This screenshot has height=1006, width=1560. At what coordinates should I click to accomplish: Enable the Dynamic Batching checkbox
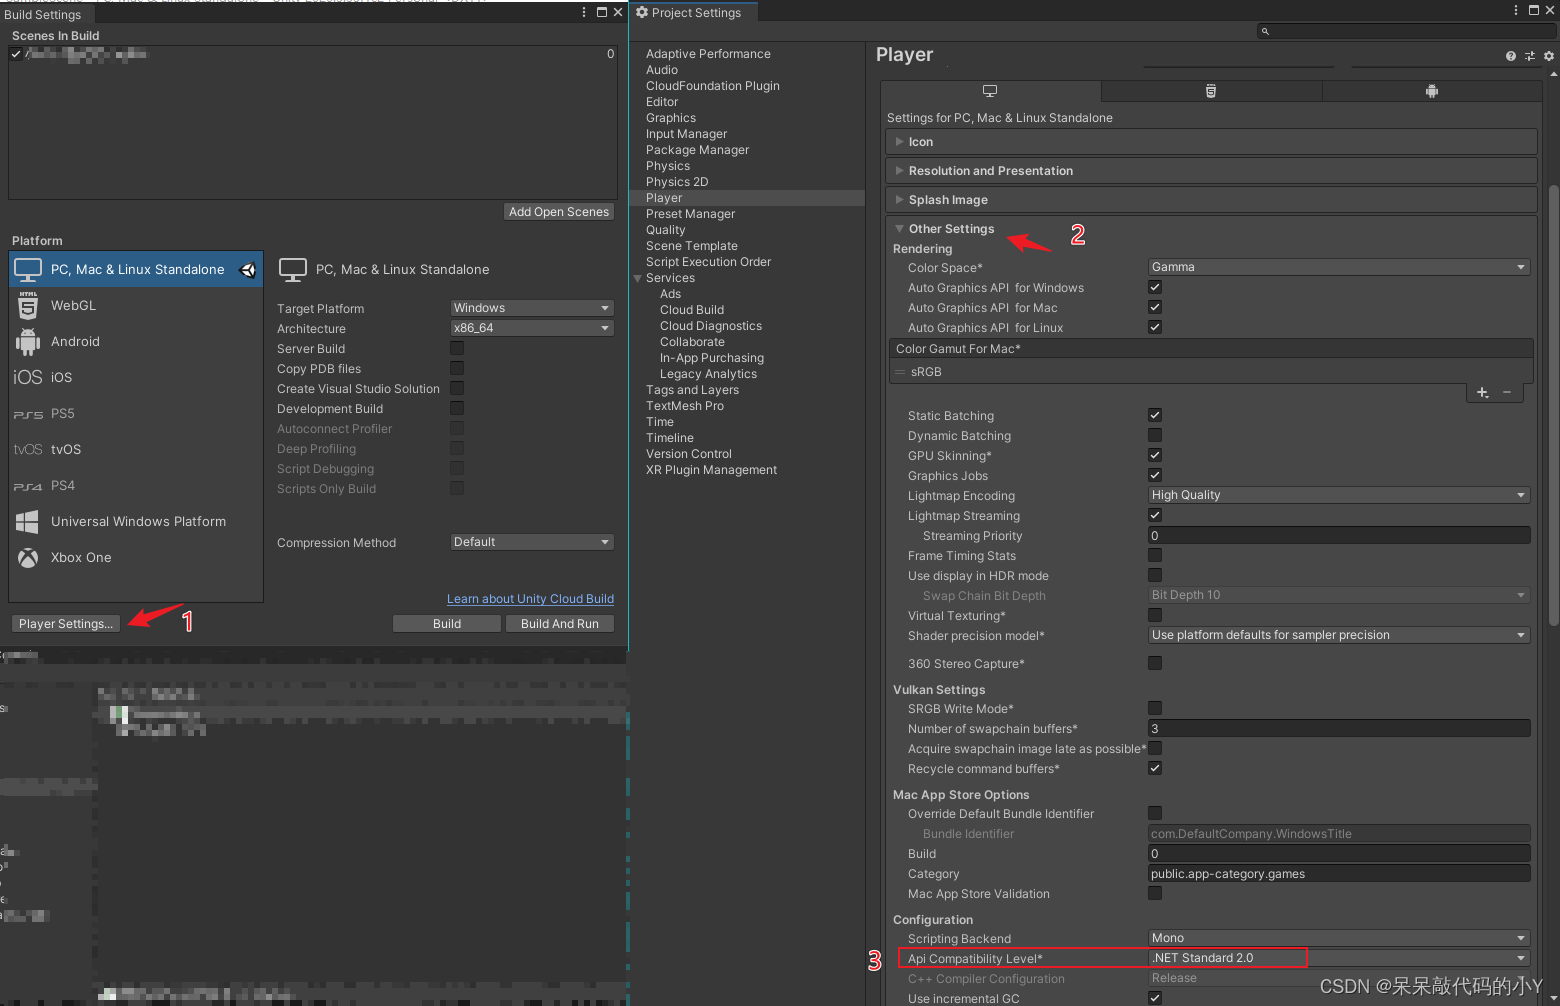[x=1155, y=435]
